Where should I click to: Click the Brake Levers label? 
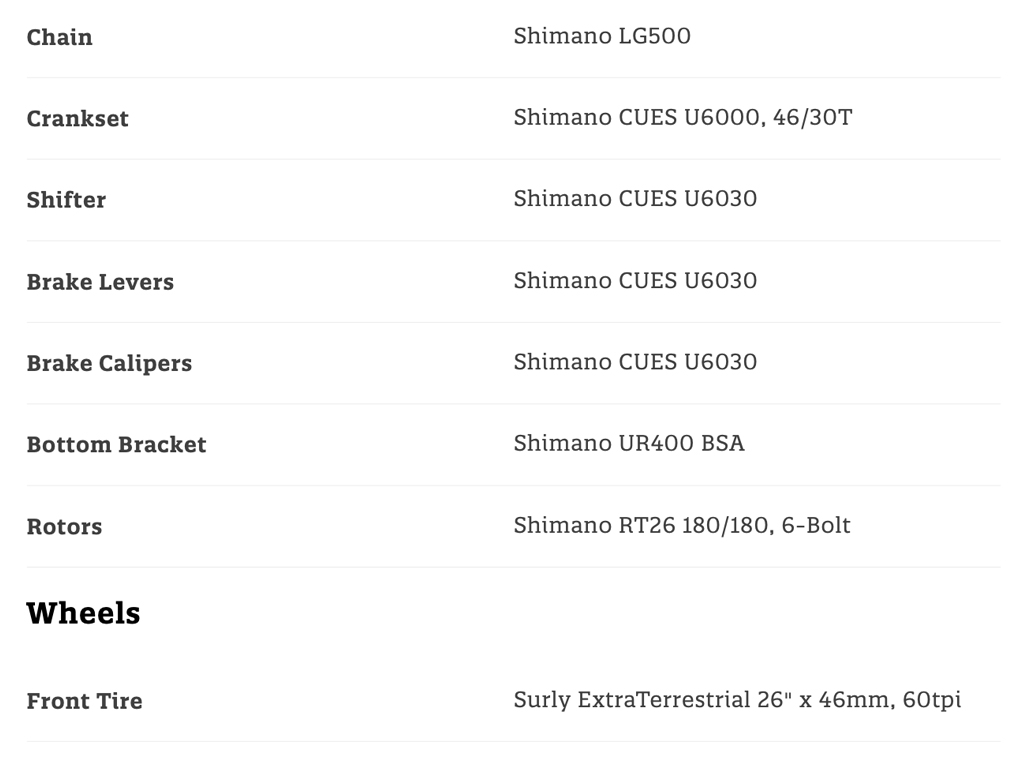pos(100,282)
